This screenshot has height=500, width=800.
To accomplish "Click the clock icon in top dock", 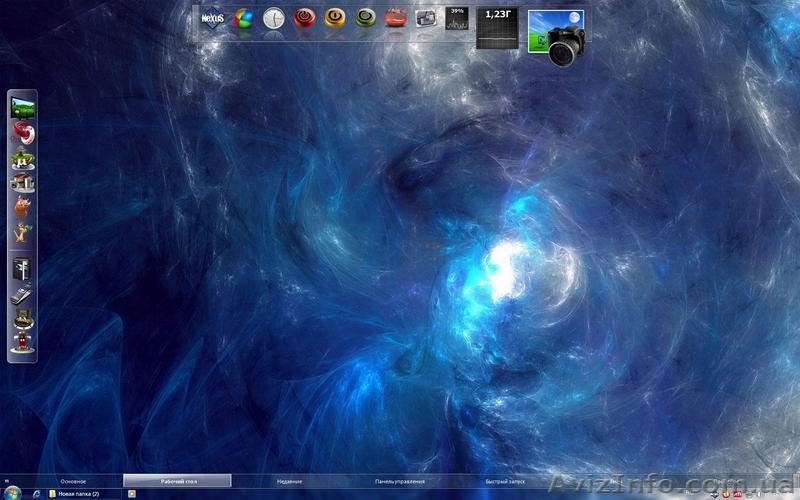I will (274, 18).
